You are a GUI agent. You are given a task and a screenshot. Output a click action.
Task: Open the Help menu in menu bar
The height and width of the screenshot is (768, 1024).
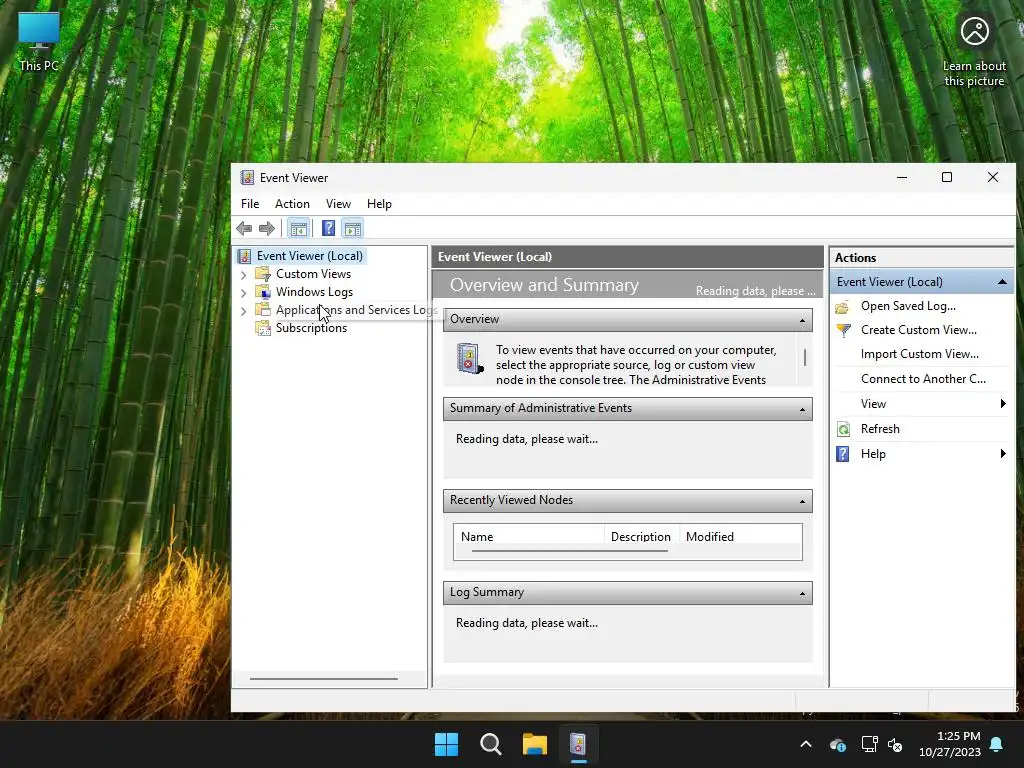(379, 204)
